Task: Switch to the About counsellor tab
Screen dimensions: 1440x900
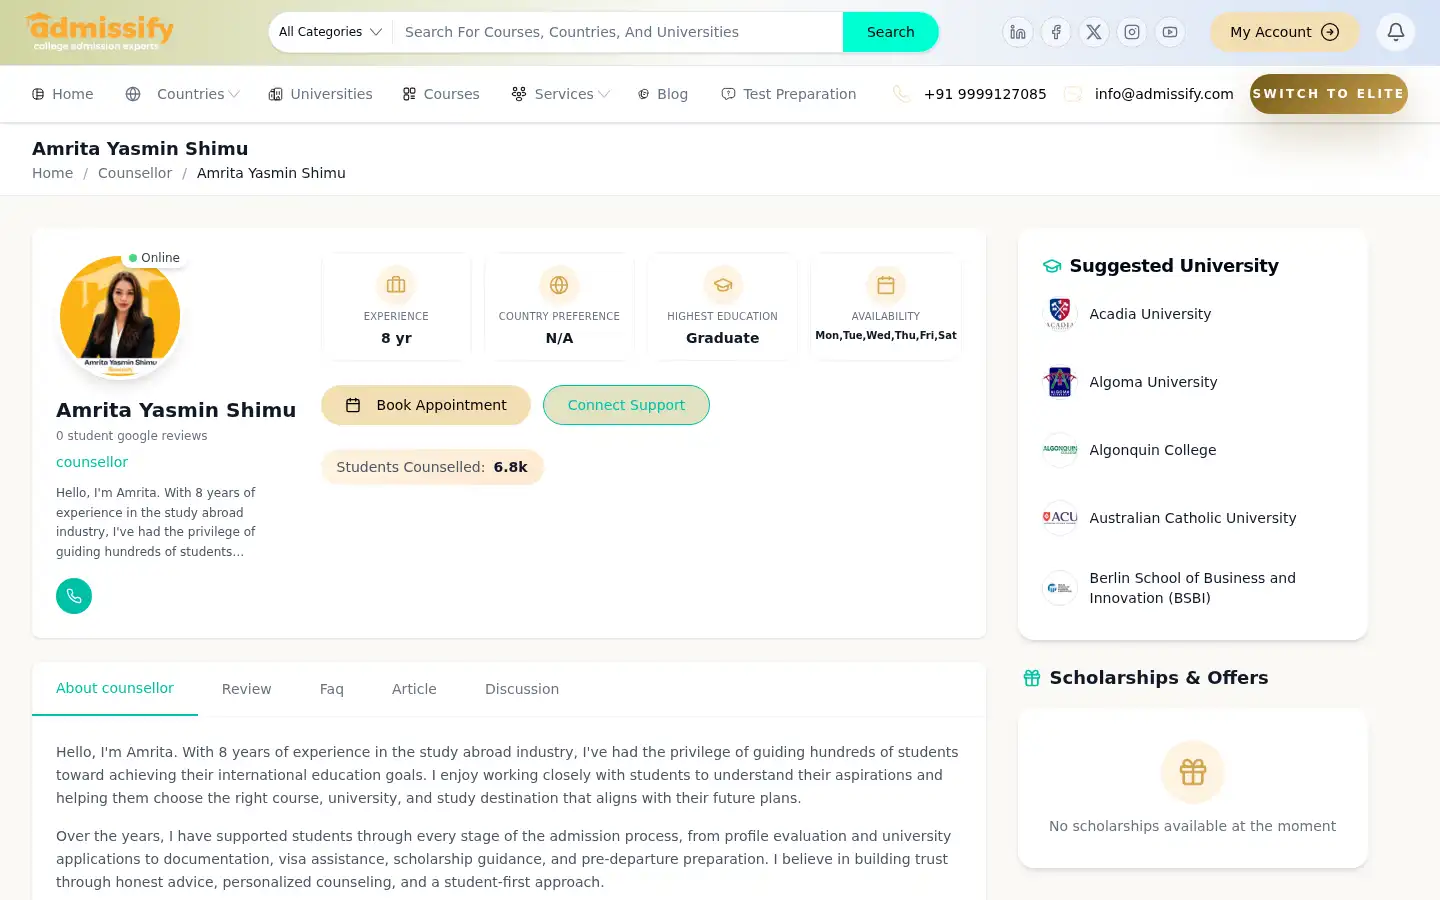Action: point(115,688)
